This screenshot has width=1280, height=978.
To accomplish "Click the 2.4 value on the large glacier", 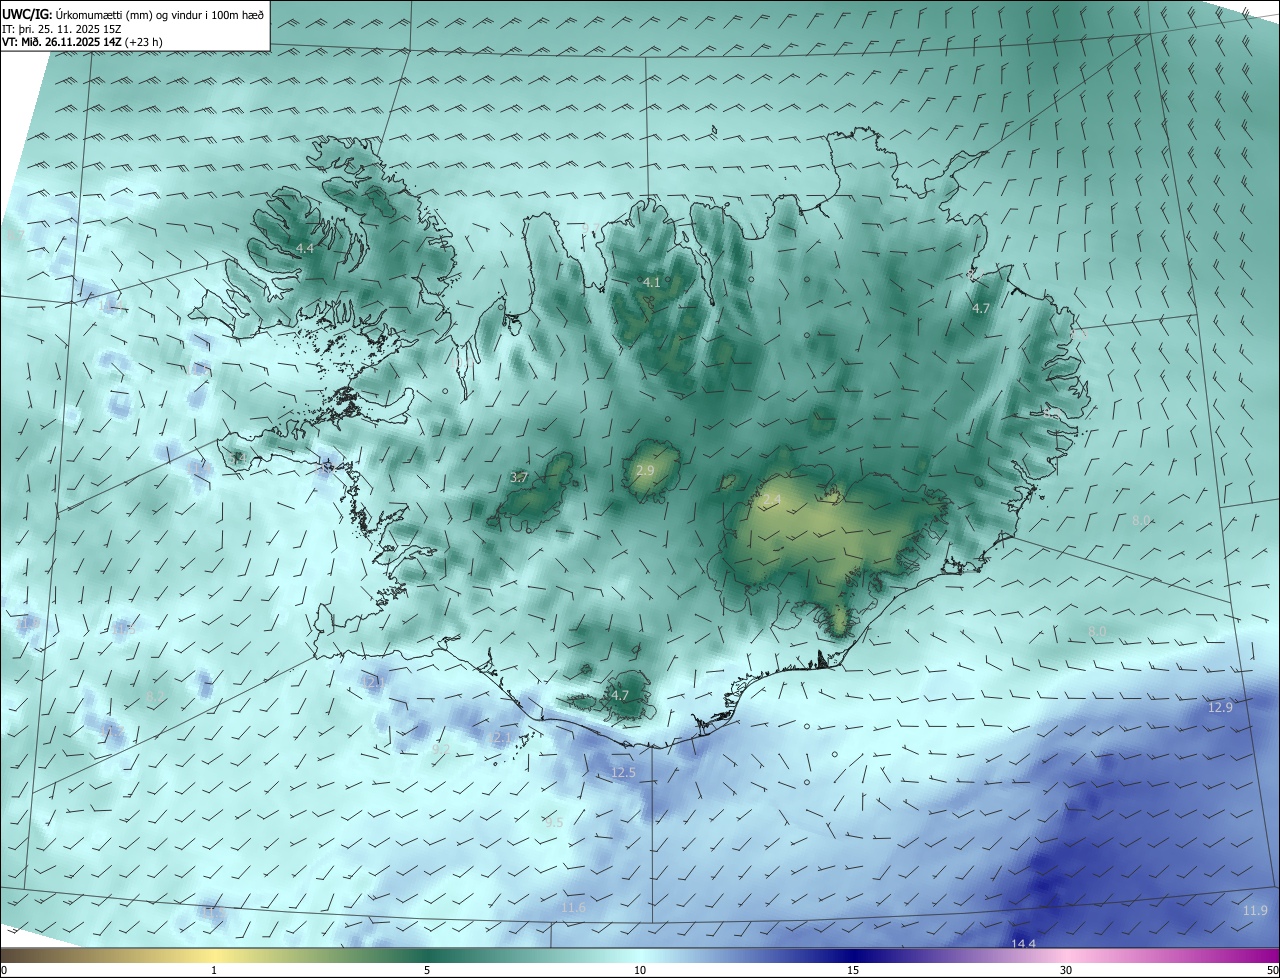I will click(x=772, y=499).
